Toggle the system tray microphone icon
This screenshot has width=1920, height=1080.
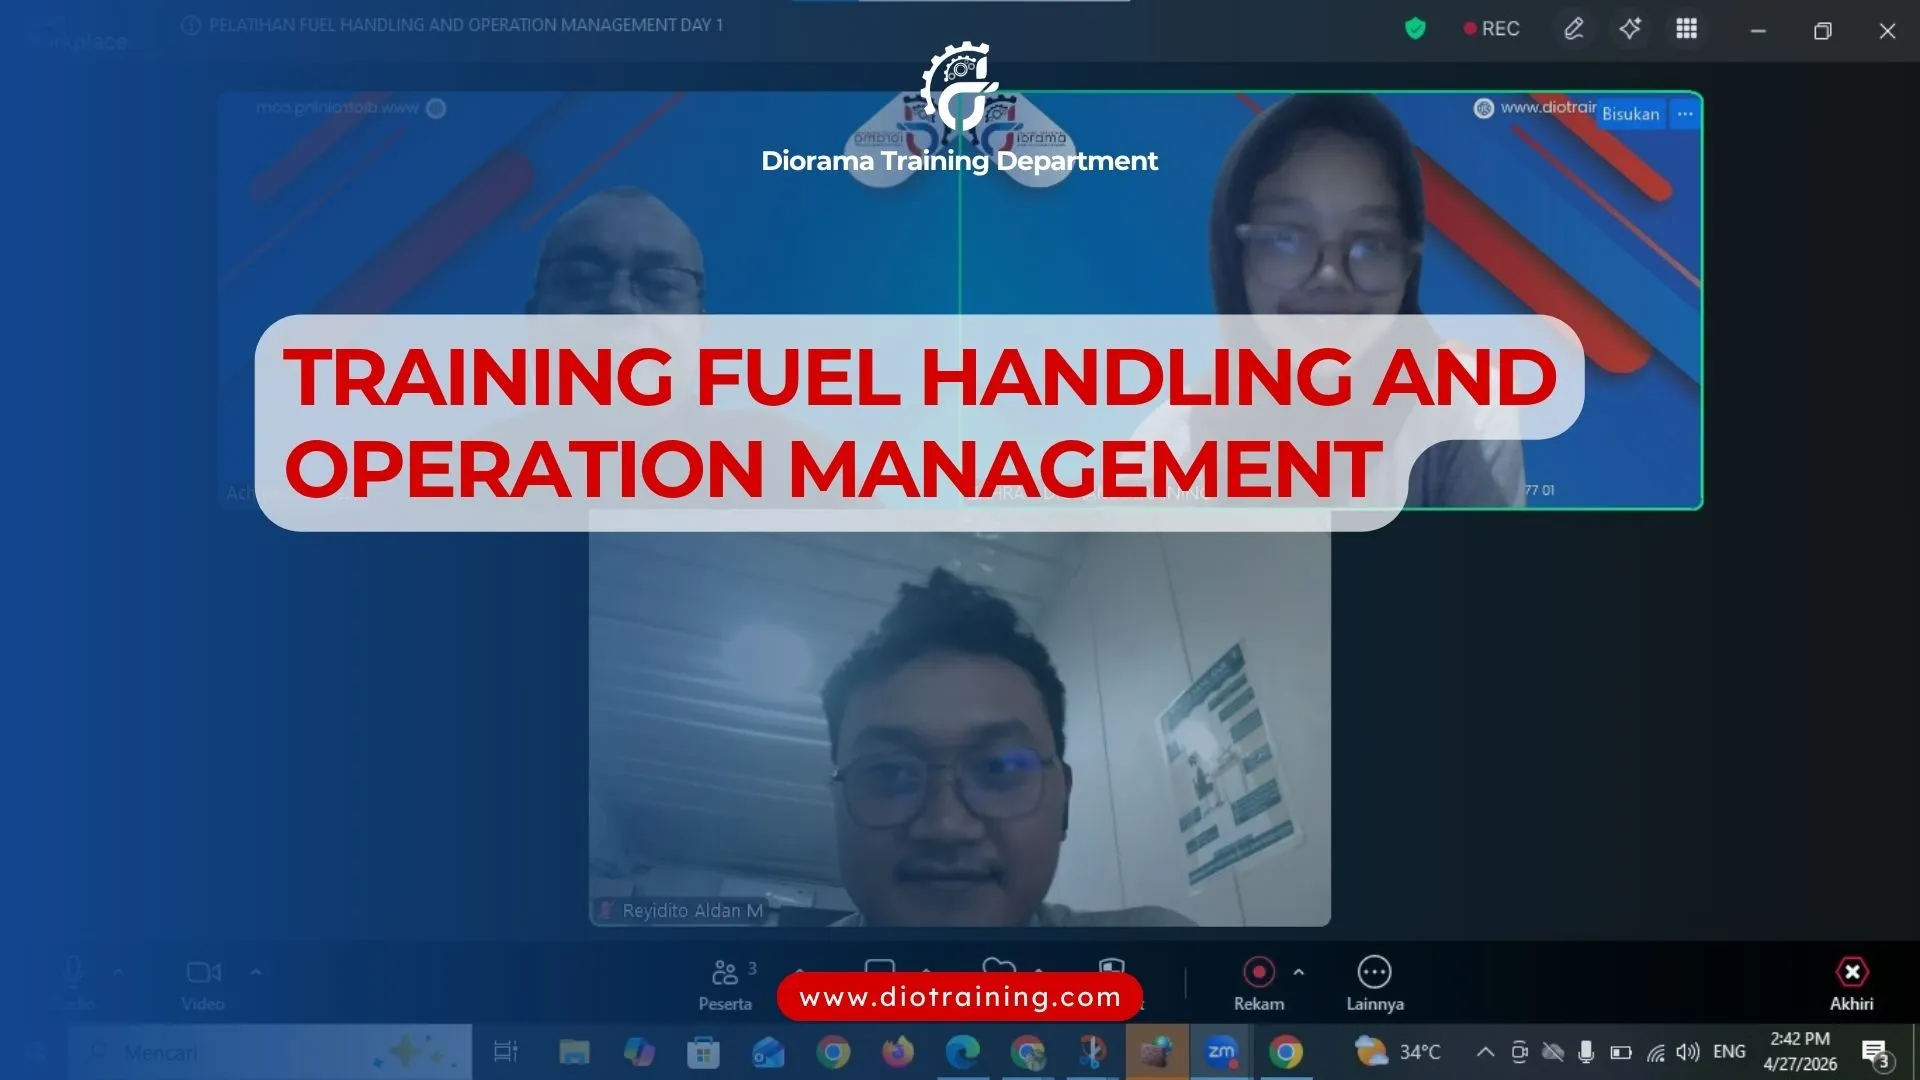(x=1585, y=1052)
